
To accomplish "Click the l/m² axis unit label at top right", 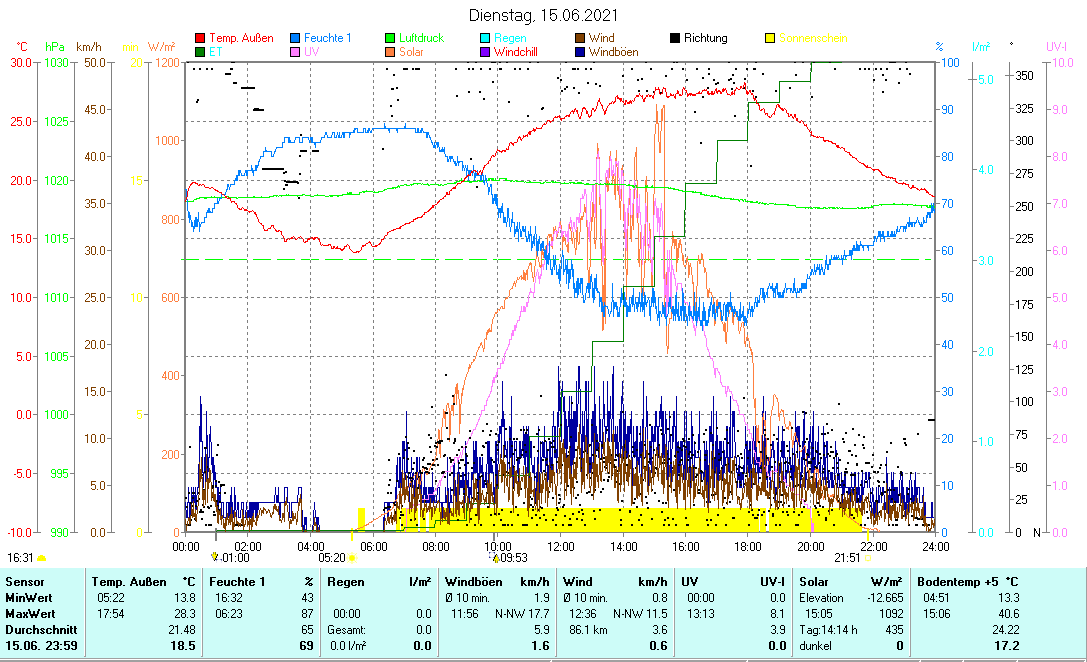I will click(x=981, y=47).
